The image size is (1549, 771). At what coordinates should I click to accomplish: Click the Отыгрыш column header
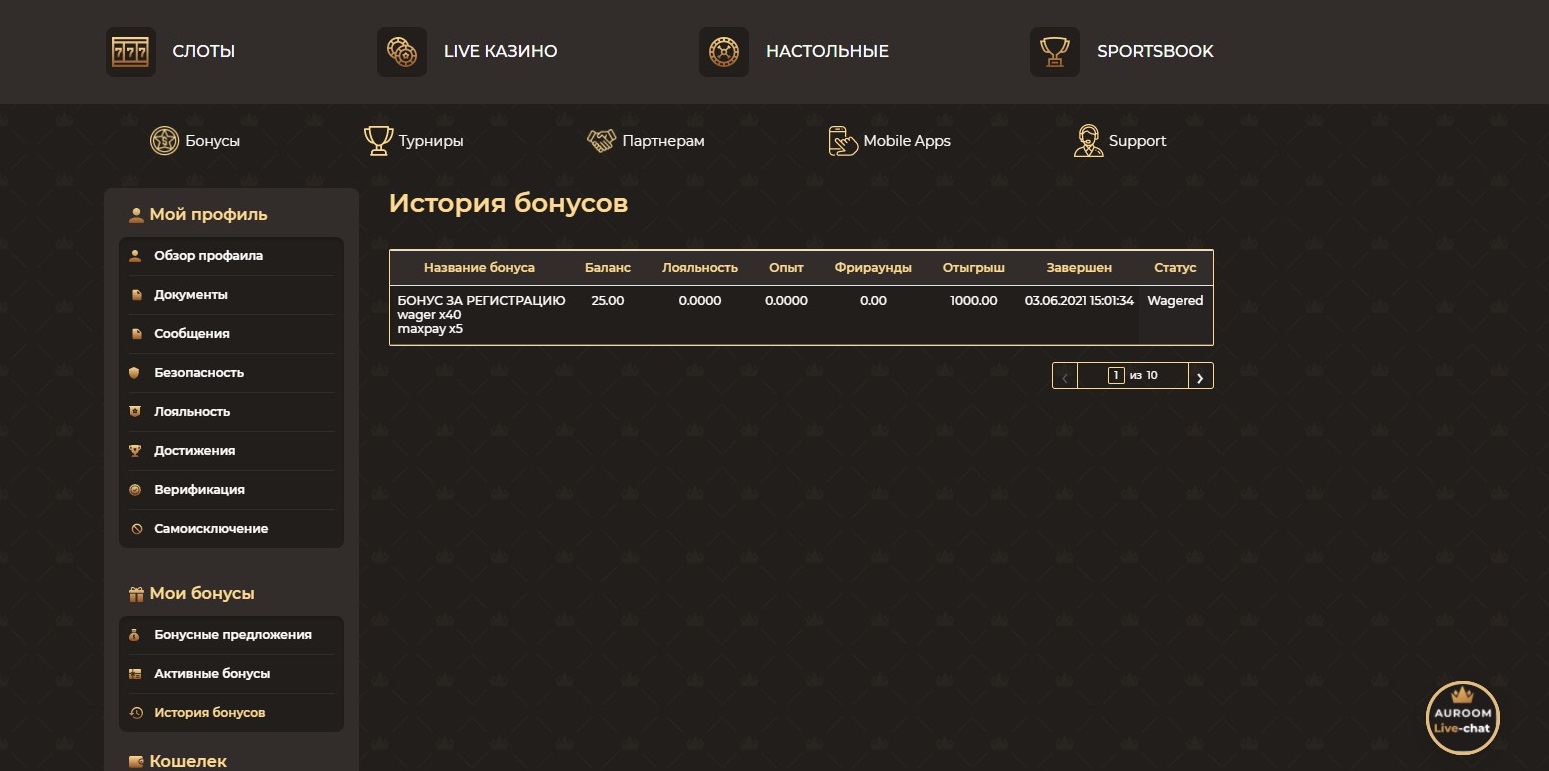click(974, 268)
